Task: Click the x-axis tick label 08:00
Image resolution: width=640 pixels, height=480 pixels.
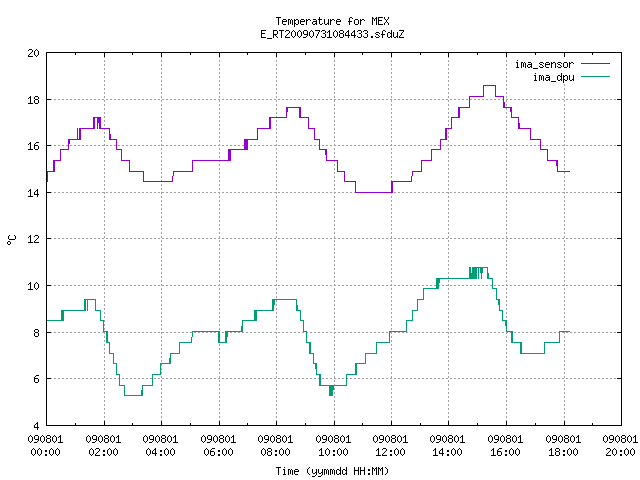Action: pos(276,452)
